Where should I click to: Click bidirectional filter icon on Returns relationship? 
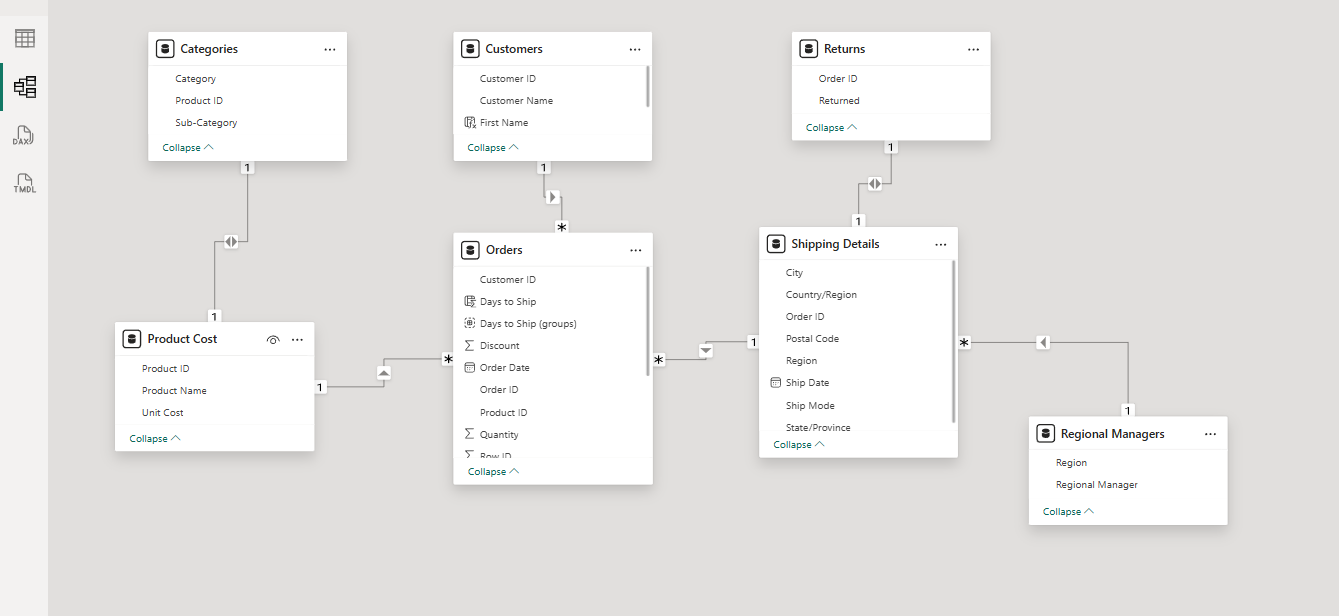pos(875,183)
